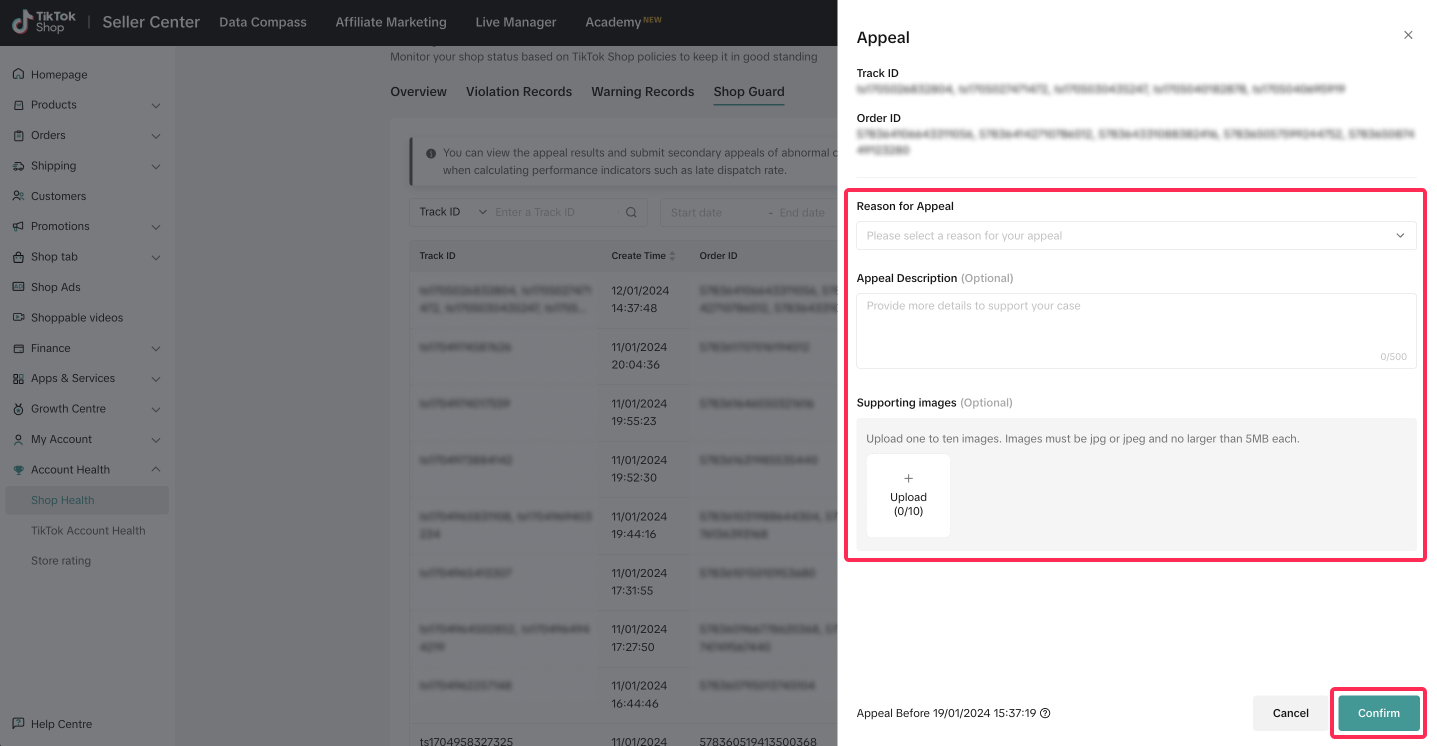This screenshot has width=1437, height=746.
Task: Expand the Finance sidebar section
Action: pyautogui.click(x=155, y=348)
